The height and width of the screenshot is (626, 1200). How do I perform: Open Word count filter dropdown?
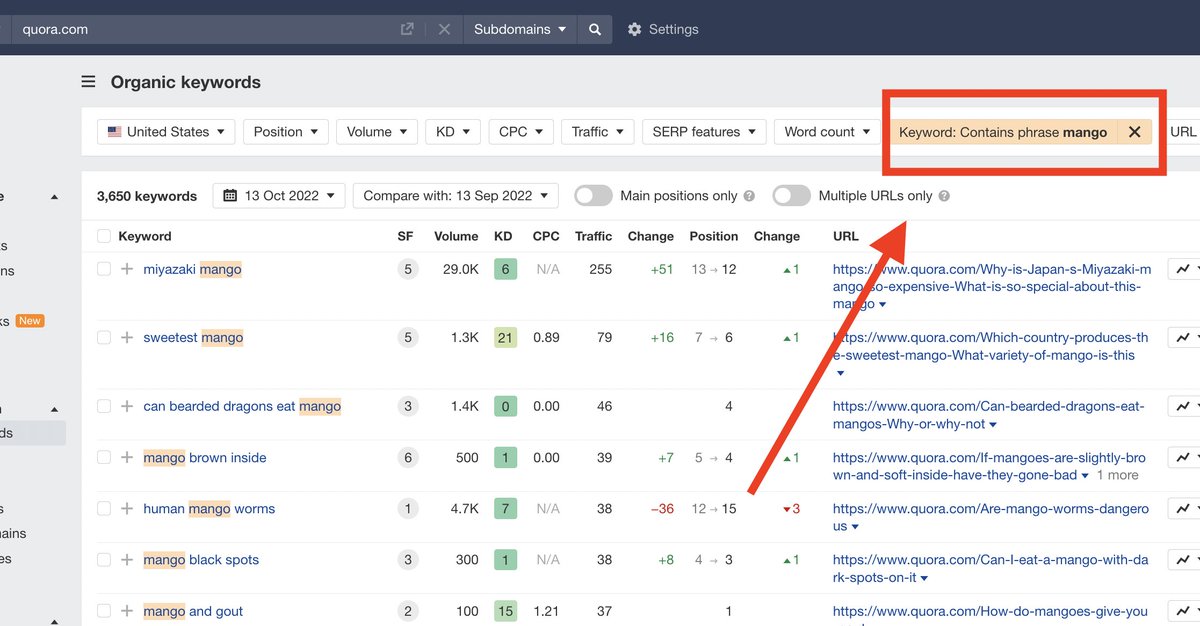coord(827,132)
